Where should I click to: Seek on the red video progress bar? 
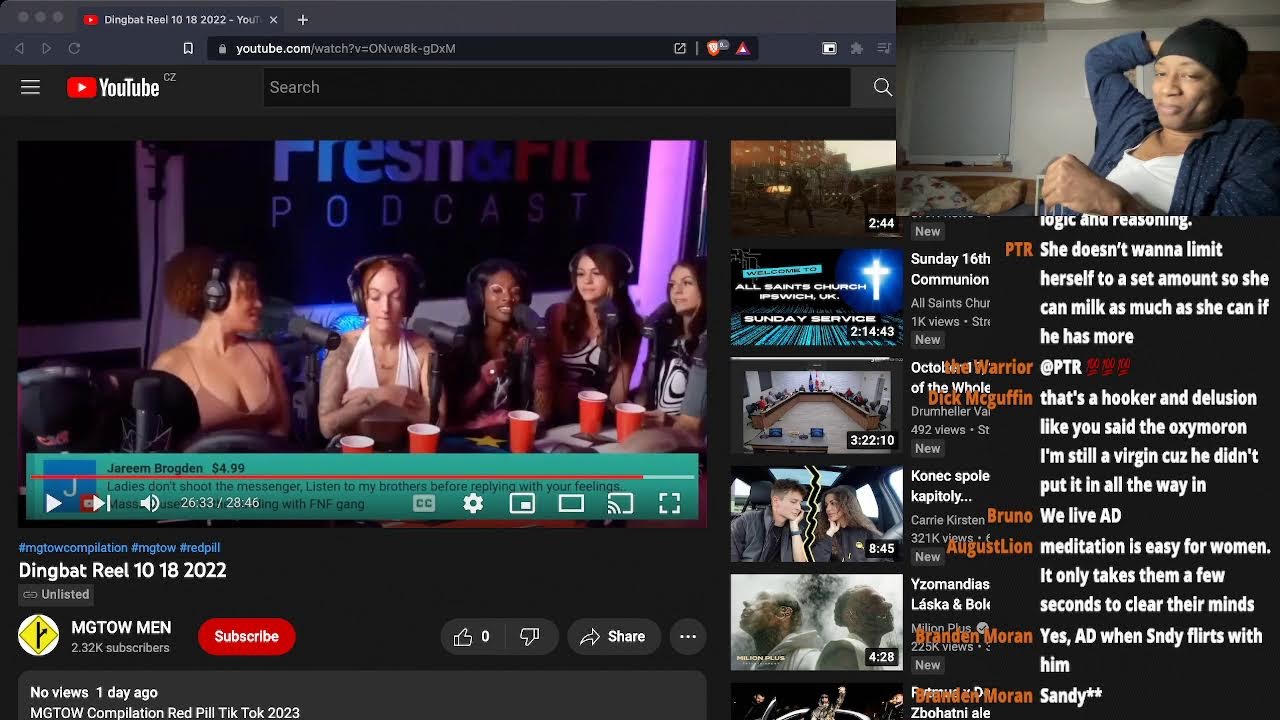click(363, 478)
